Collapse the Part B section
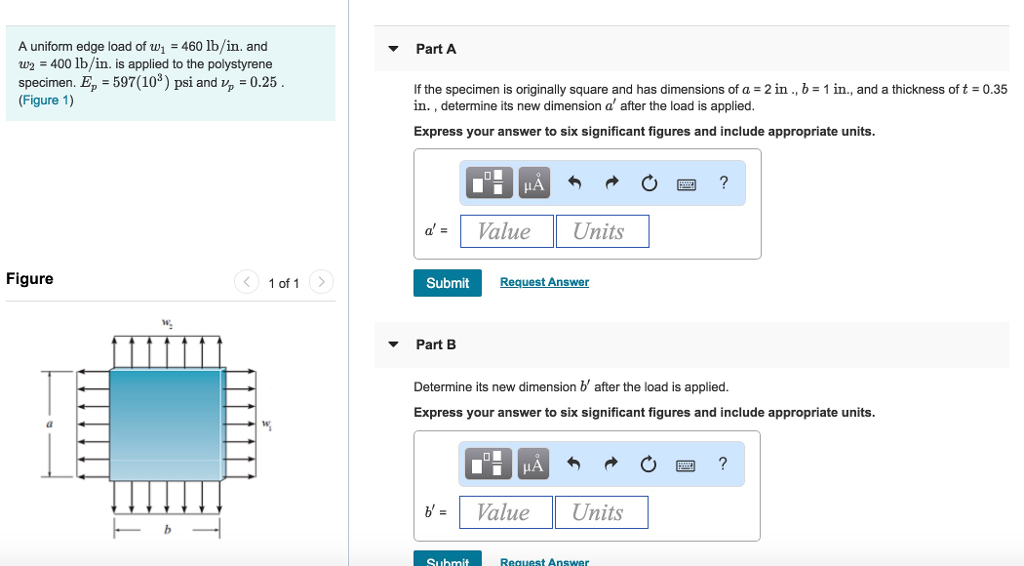The image size is (1024, 566). pyautogui.click(x=394, y=344)
